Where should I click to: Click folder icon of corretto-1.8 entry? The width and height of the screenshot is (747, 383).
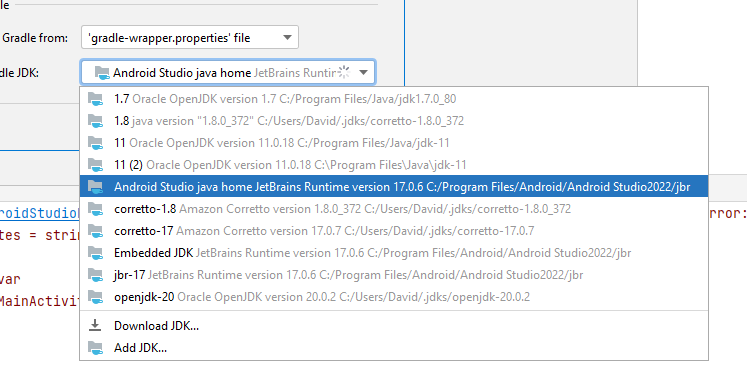pos(96,209)
